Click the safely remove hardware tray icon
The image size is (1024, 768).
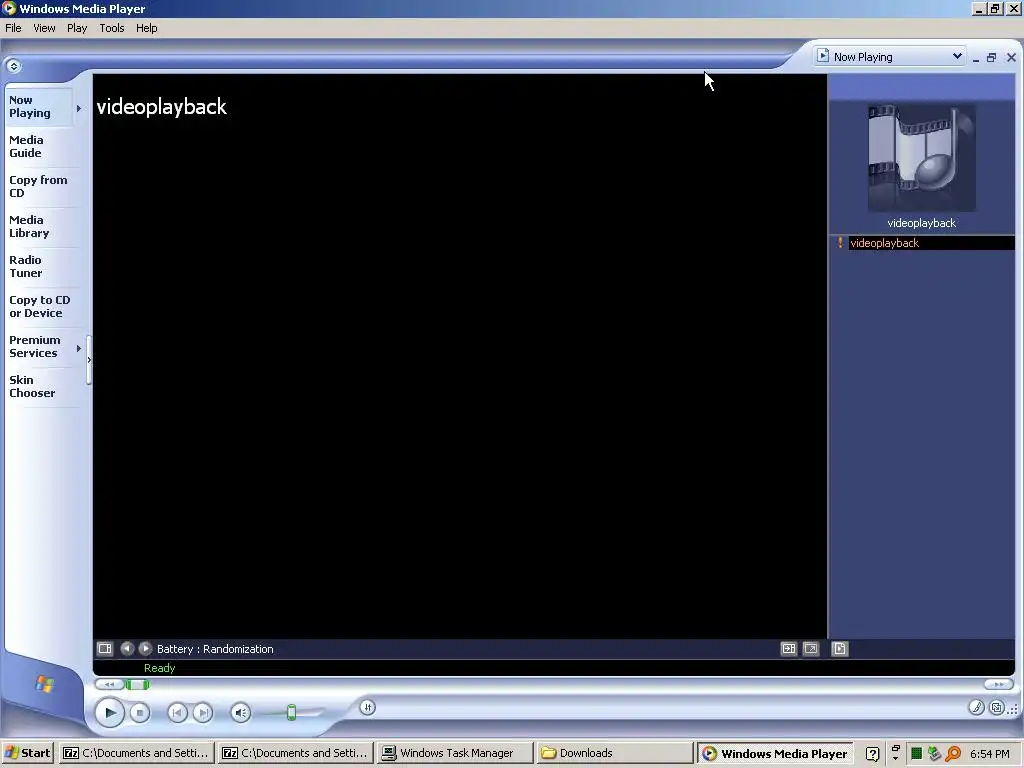[935, 754]
